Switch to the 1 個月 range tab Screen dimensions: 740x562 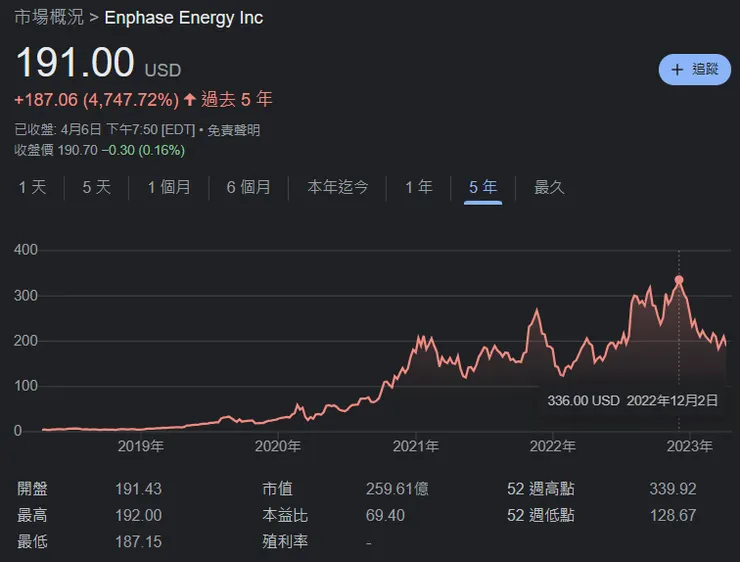click(x=169, y=187)
